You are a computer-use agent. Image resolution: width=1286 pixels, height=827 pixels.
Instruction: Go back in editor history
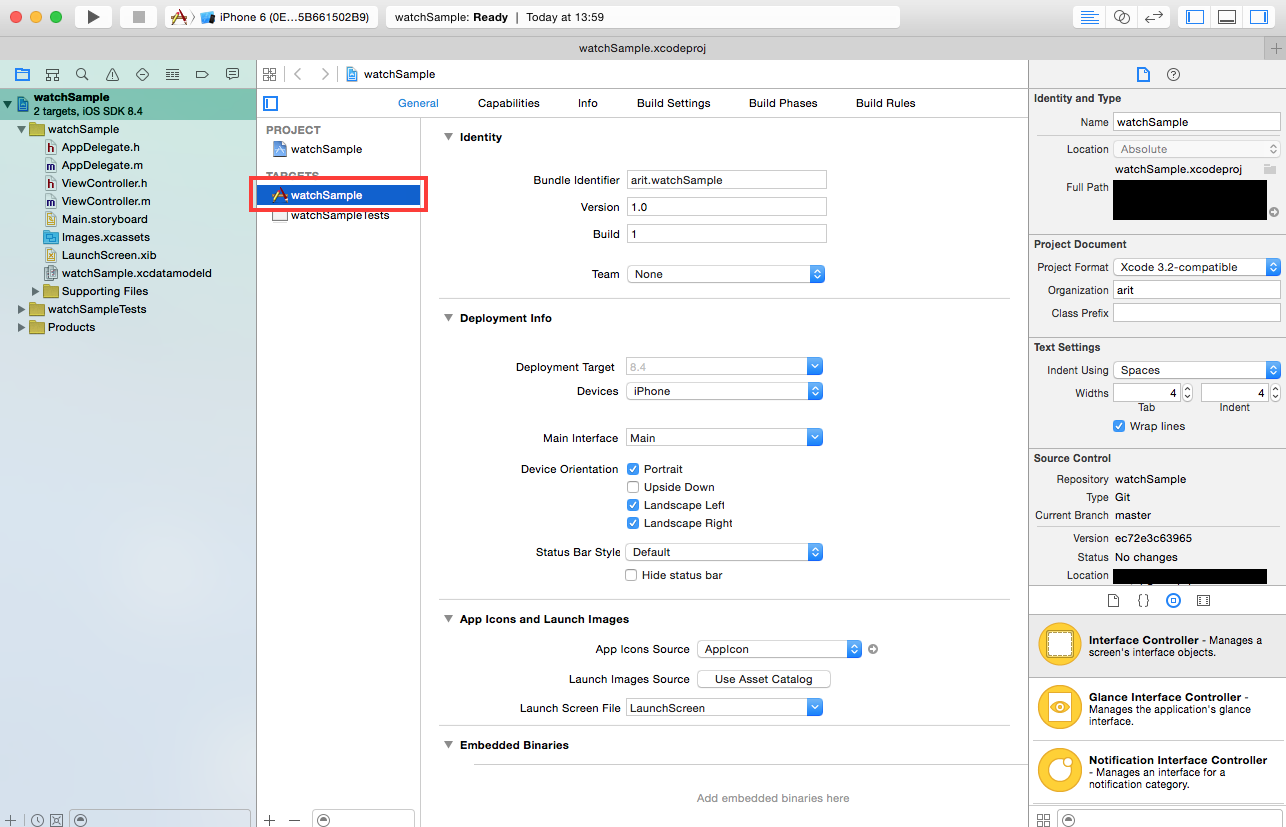pyautogui.click(x=297, y=74)
